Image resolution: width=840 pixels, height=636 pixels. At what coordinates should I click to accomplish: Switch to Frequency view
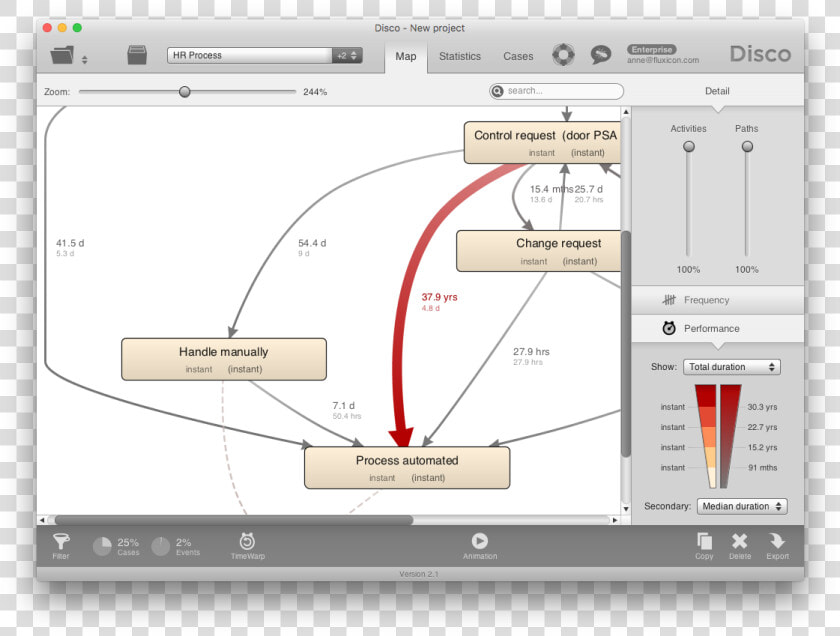tap(717, 300)
